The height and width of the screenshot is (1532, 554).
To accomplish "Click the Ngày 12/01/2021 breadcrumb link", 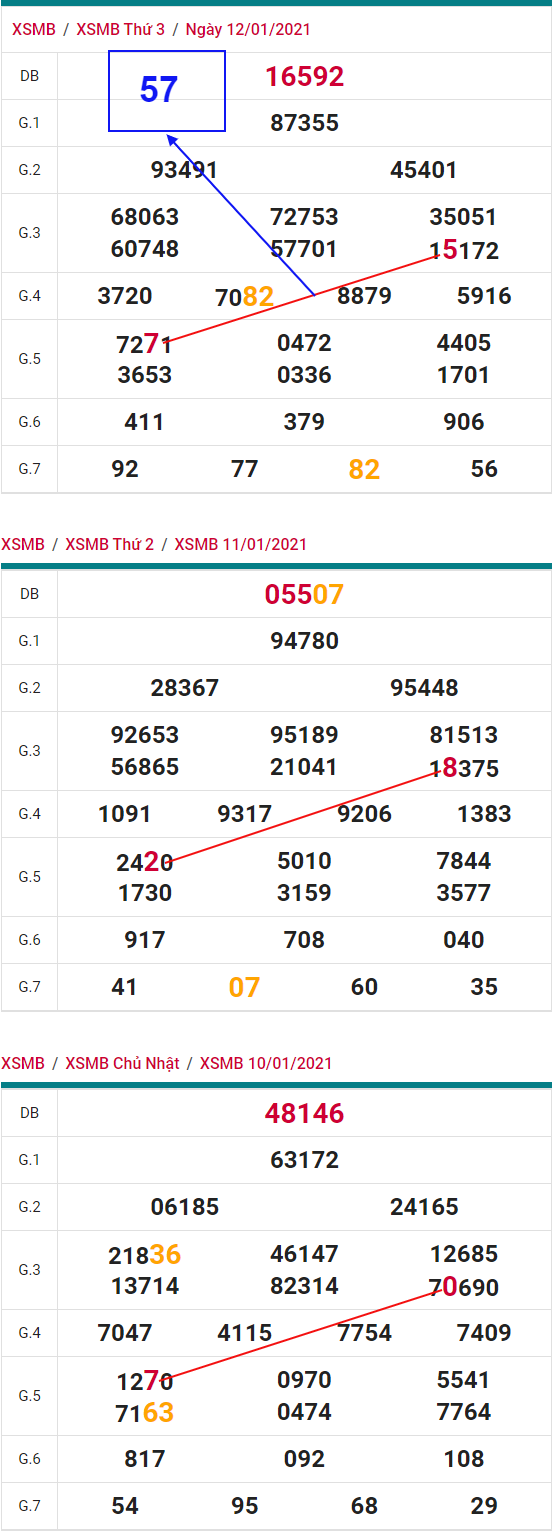I will coord(248,29).
